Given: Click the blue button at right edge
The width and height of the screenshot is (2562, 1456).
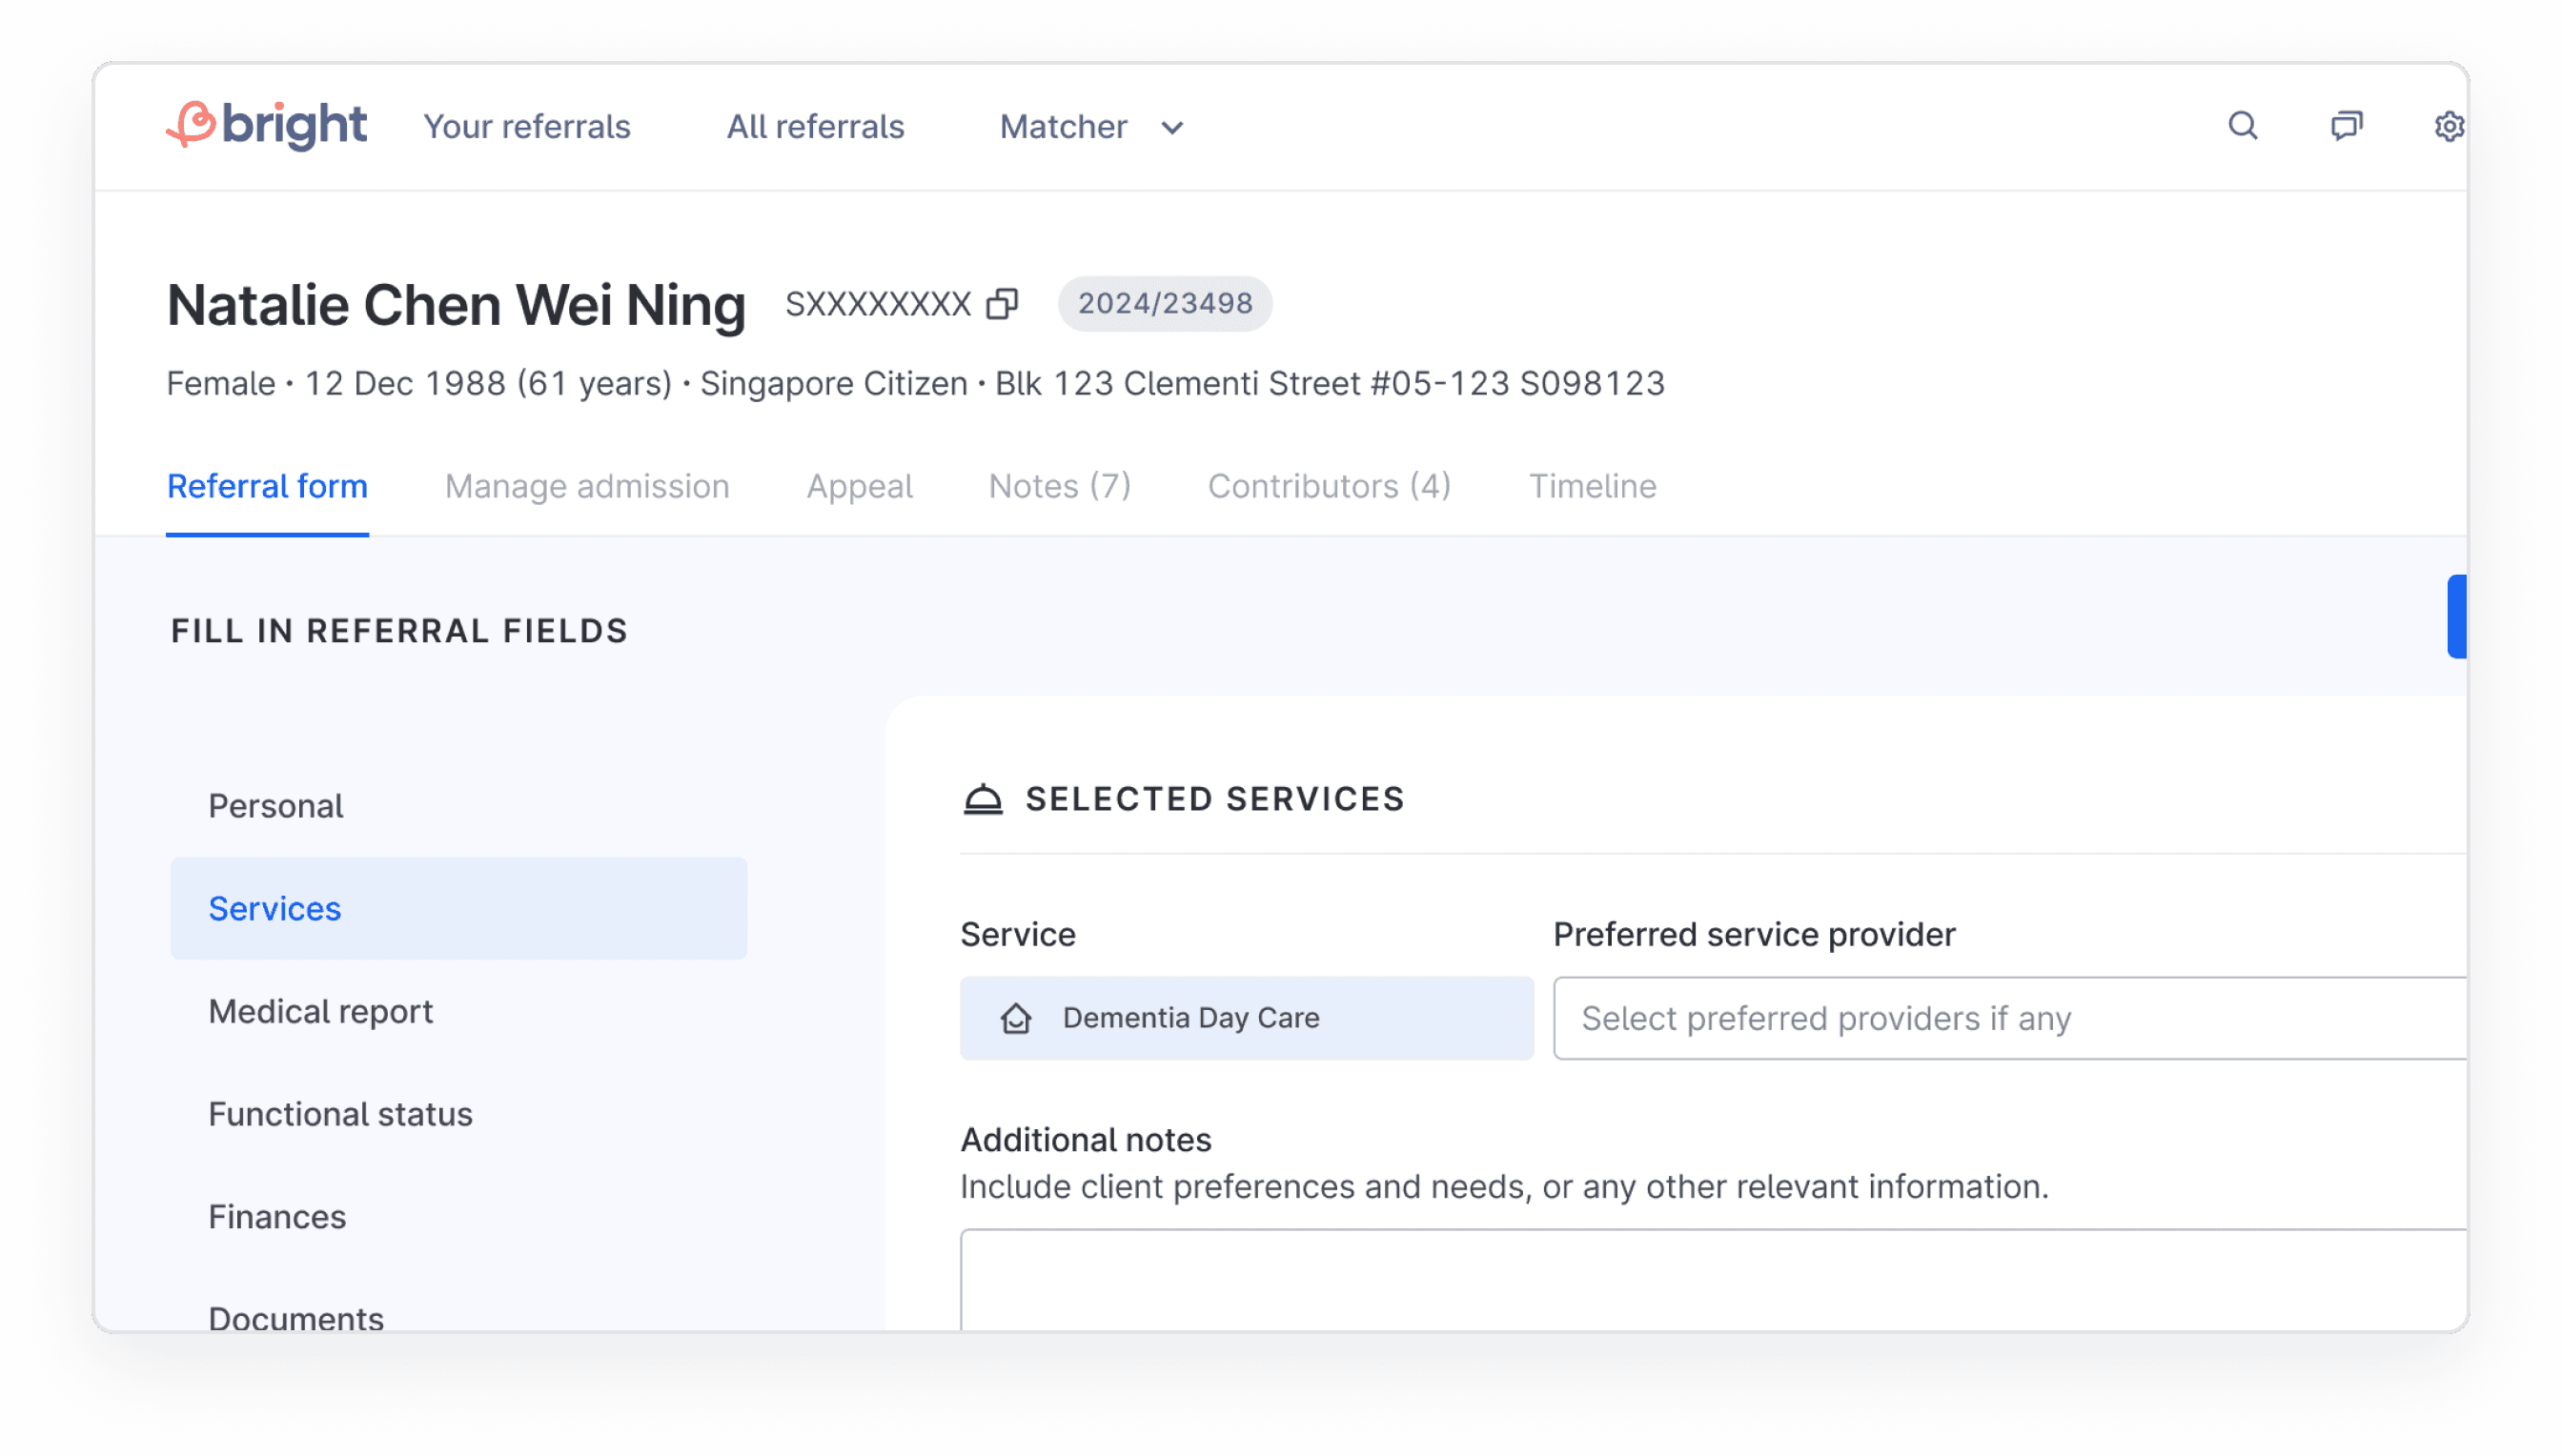Looking at the screenshot, I should tap(2457, 616).
